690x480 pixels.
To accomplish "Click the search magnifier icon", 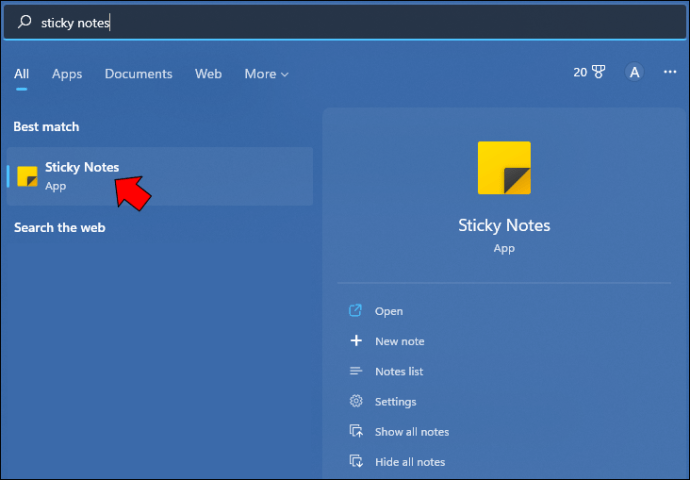I will click(x=25, y=22).
